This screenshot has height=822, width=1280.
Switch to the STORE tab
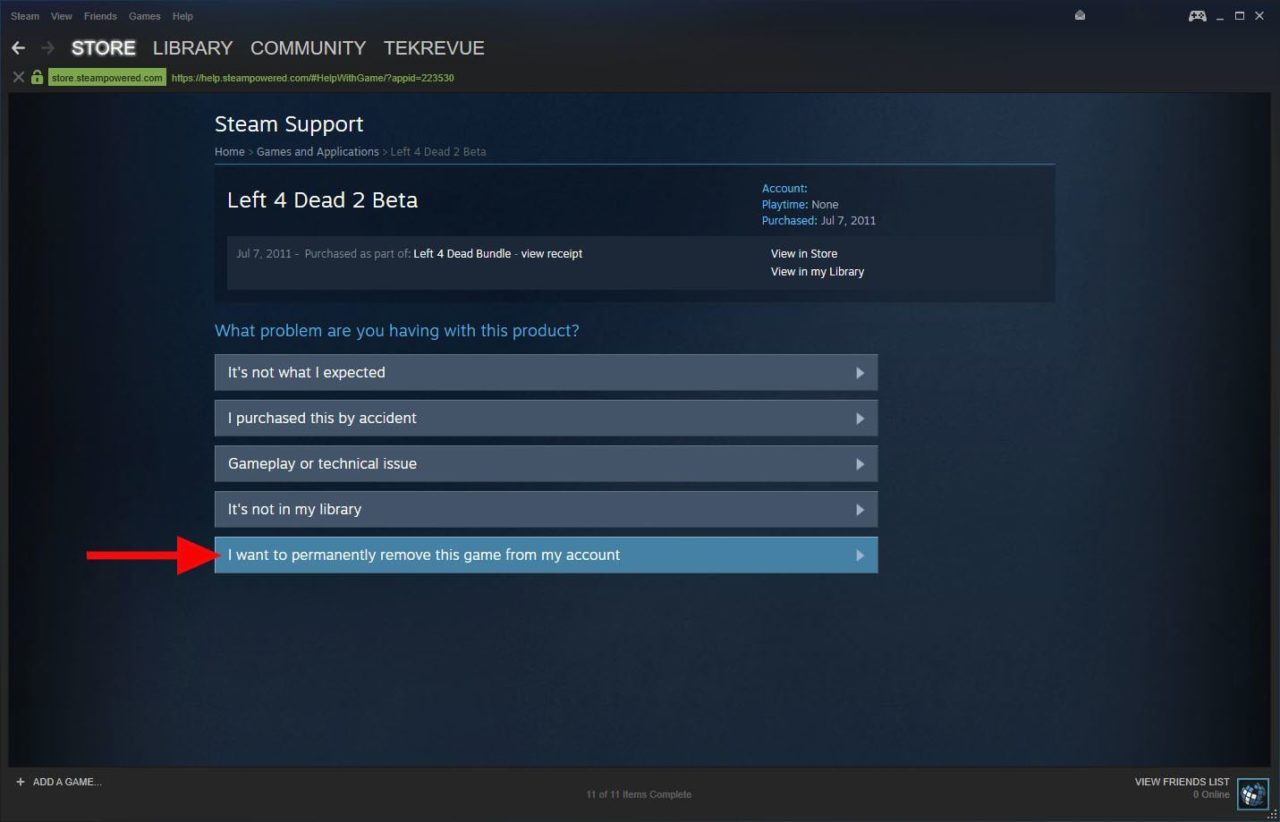pos(103,48)
